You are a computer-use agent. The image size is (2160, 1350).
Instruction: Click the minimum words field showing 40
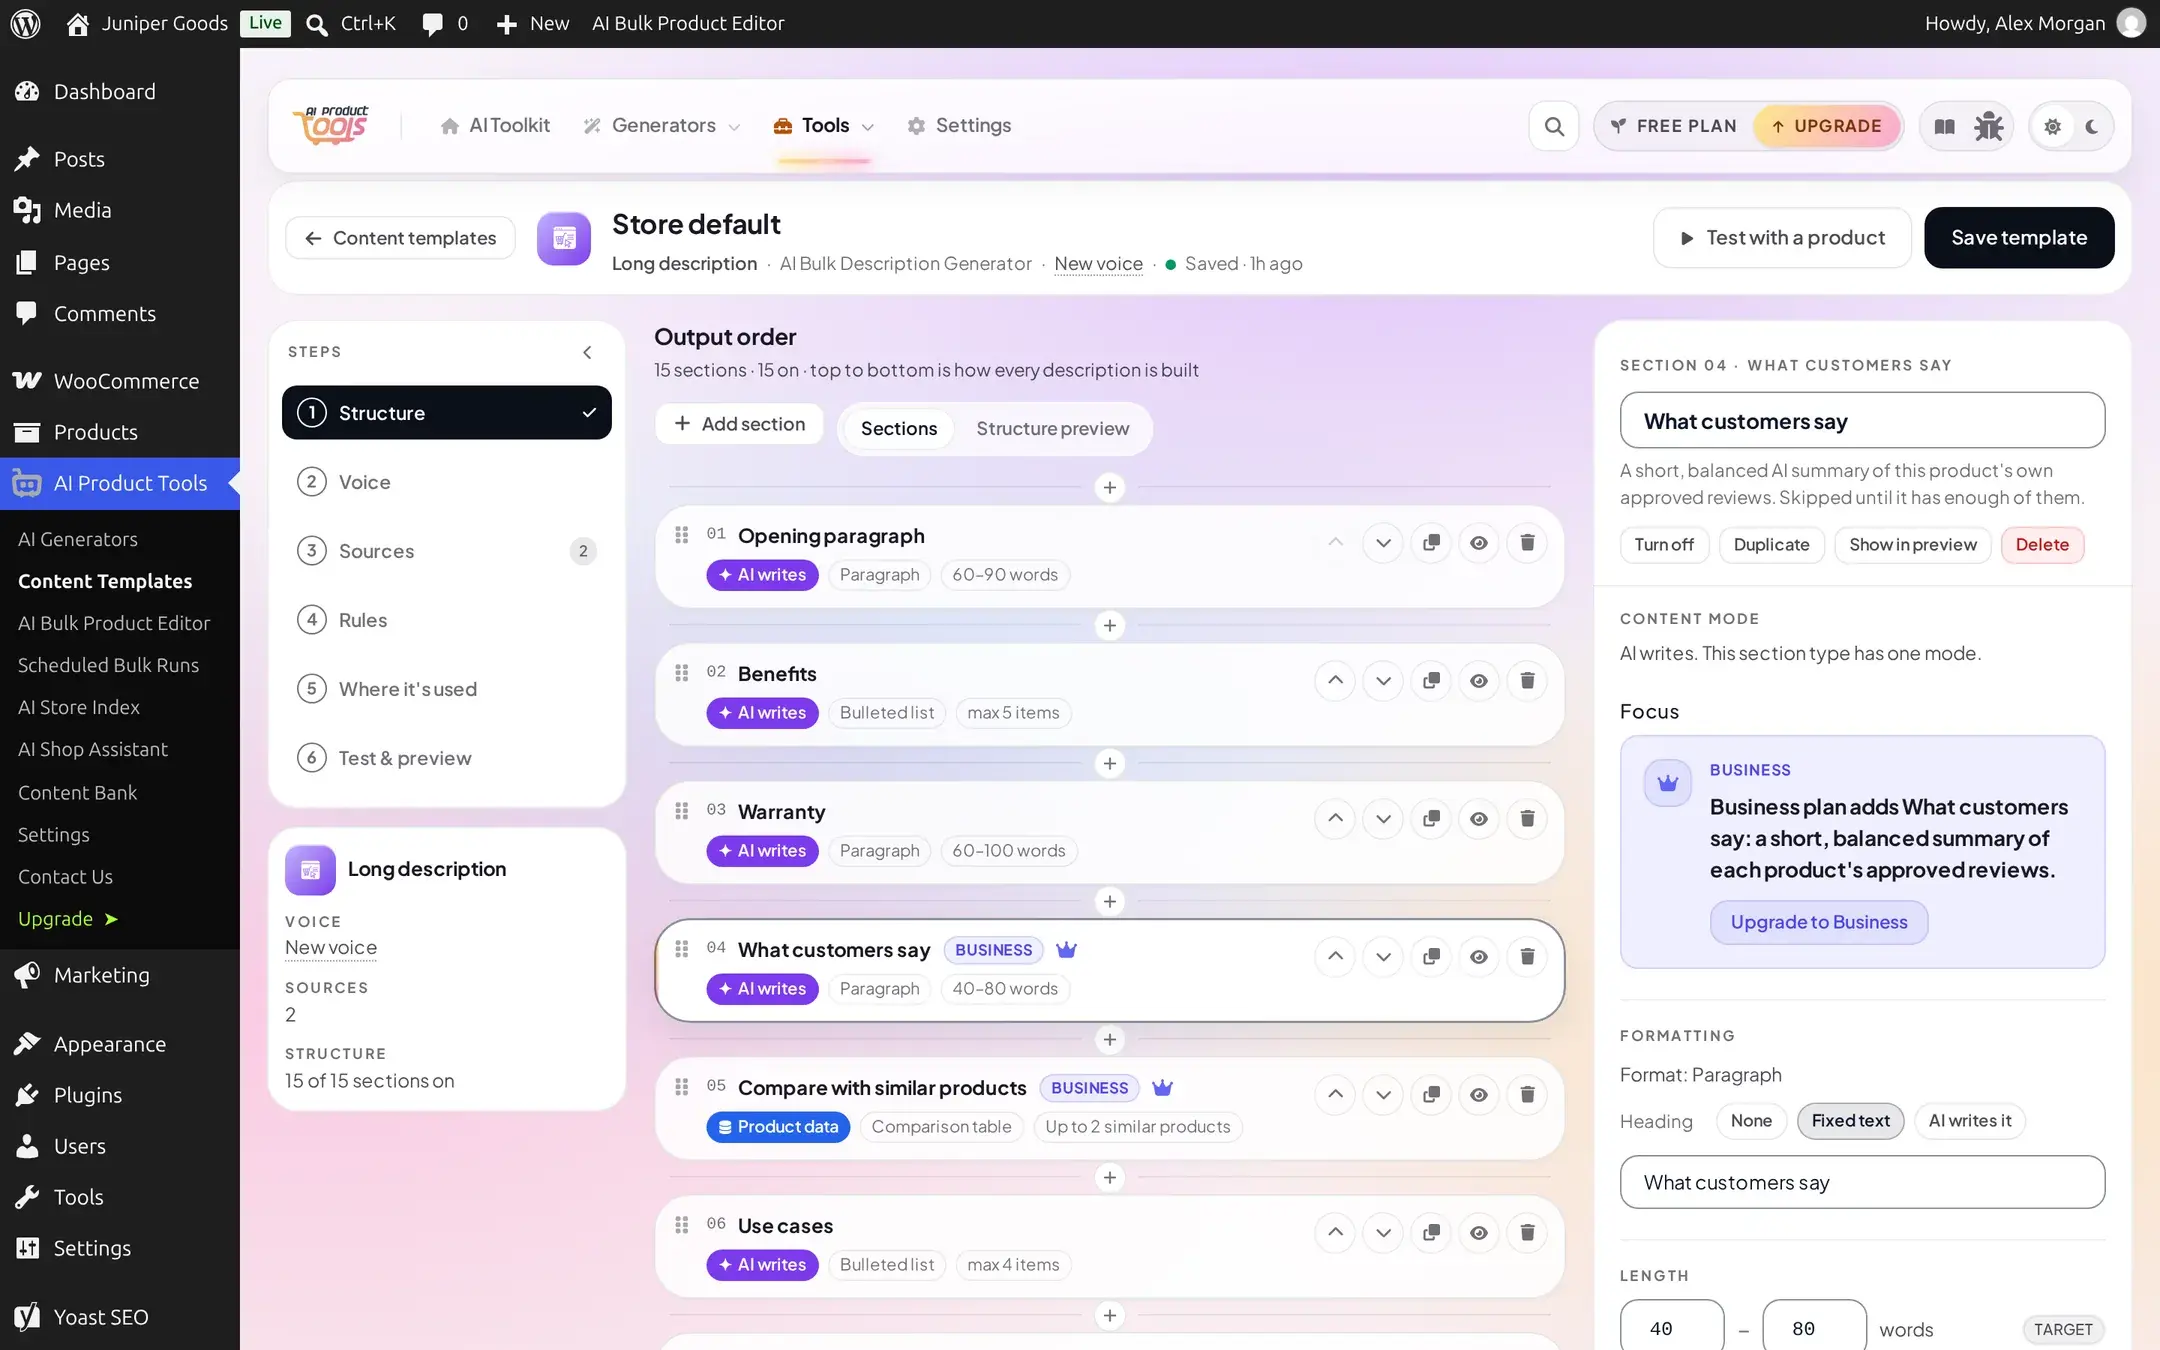(x=1671, y=1328)
